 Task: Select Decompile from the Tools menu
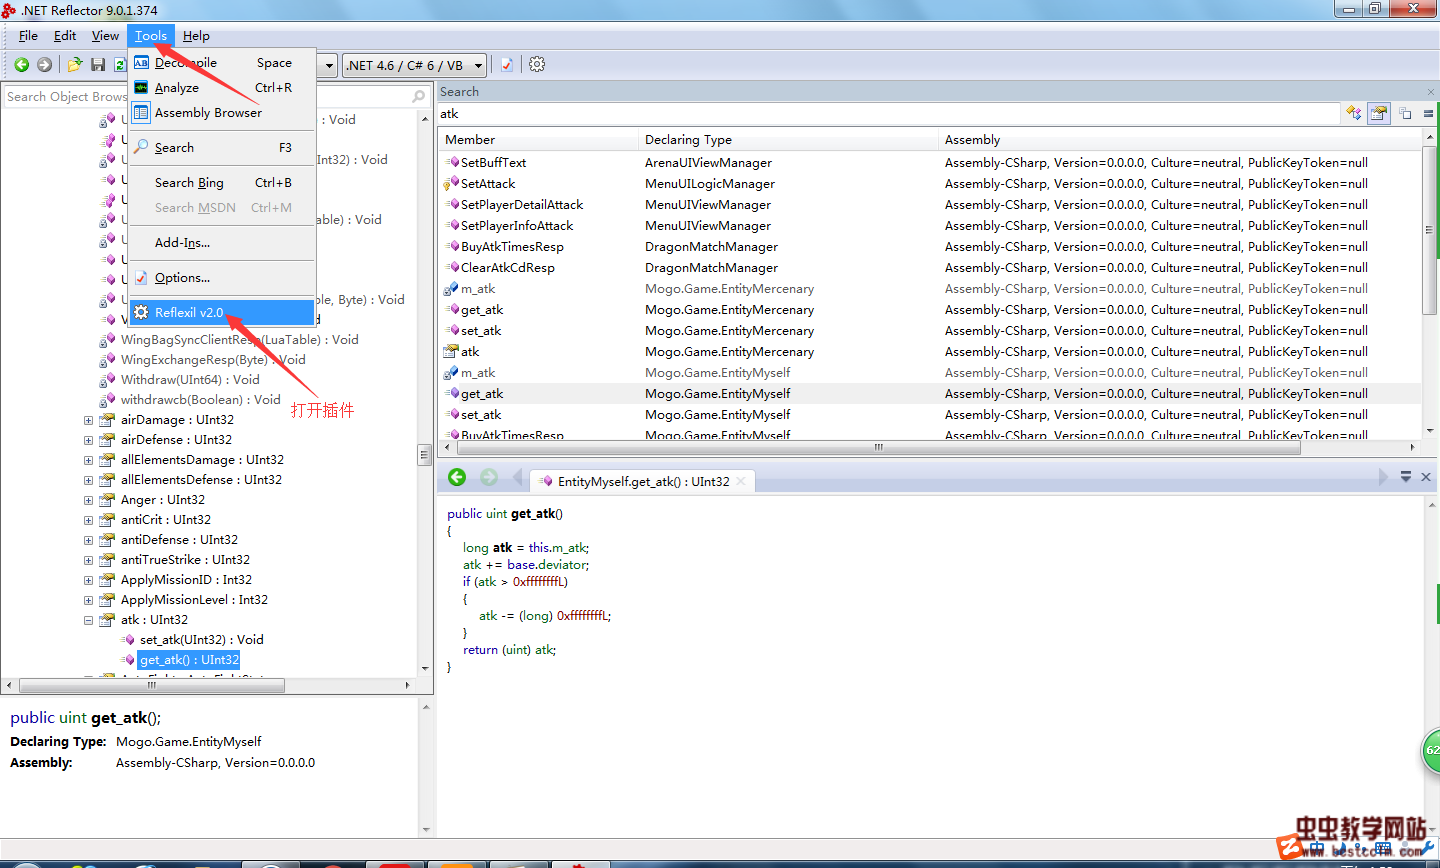(222, 62)
